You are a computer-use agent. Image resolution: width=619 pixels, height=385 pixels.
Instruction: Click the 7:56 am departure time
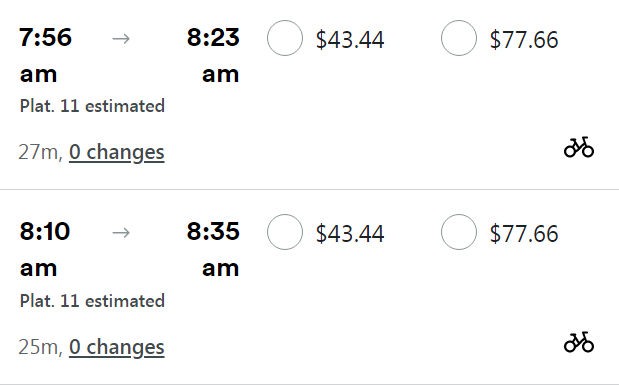point(45,55)
